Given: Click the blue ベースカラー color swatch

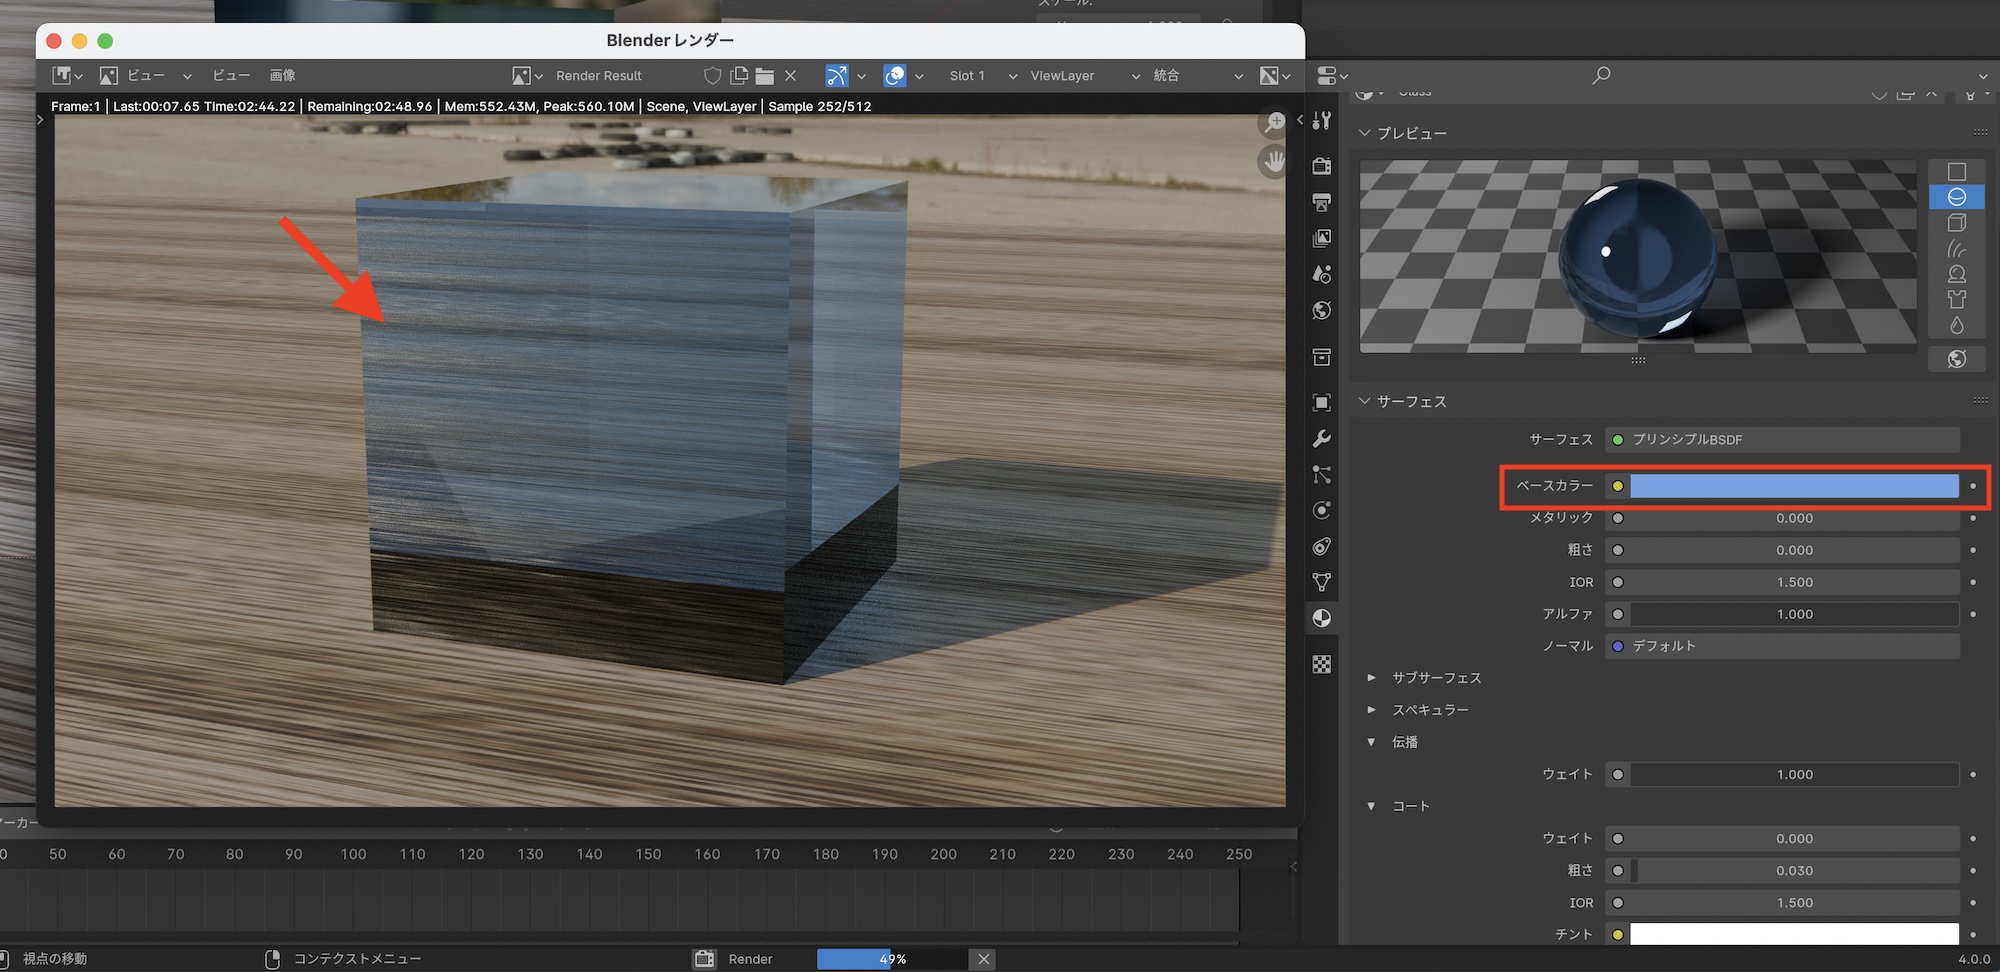Looking at the screenshot, I should [1794, 486].
